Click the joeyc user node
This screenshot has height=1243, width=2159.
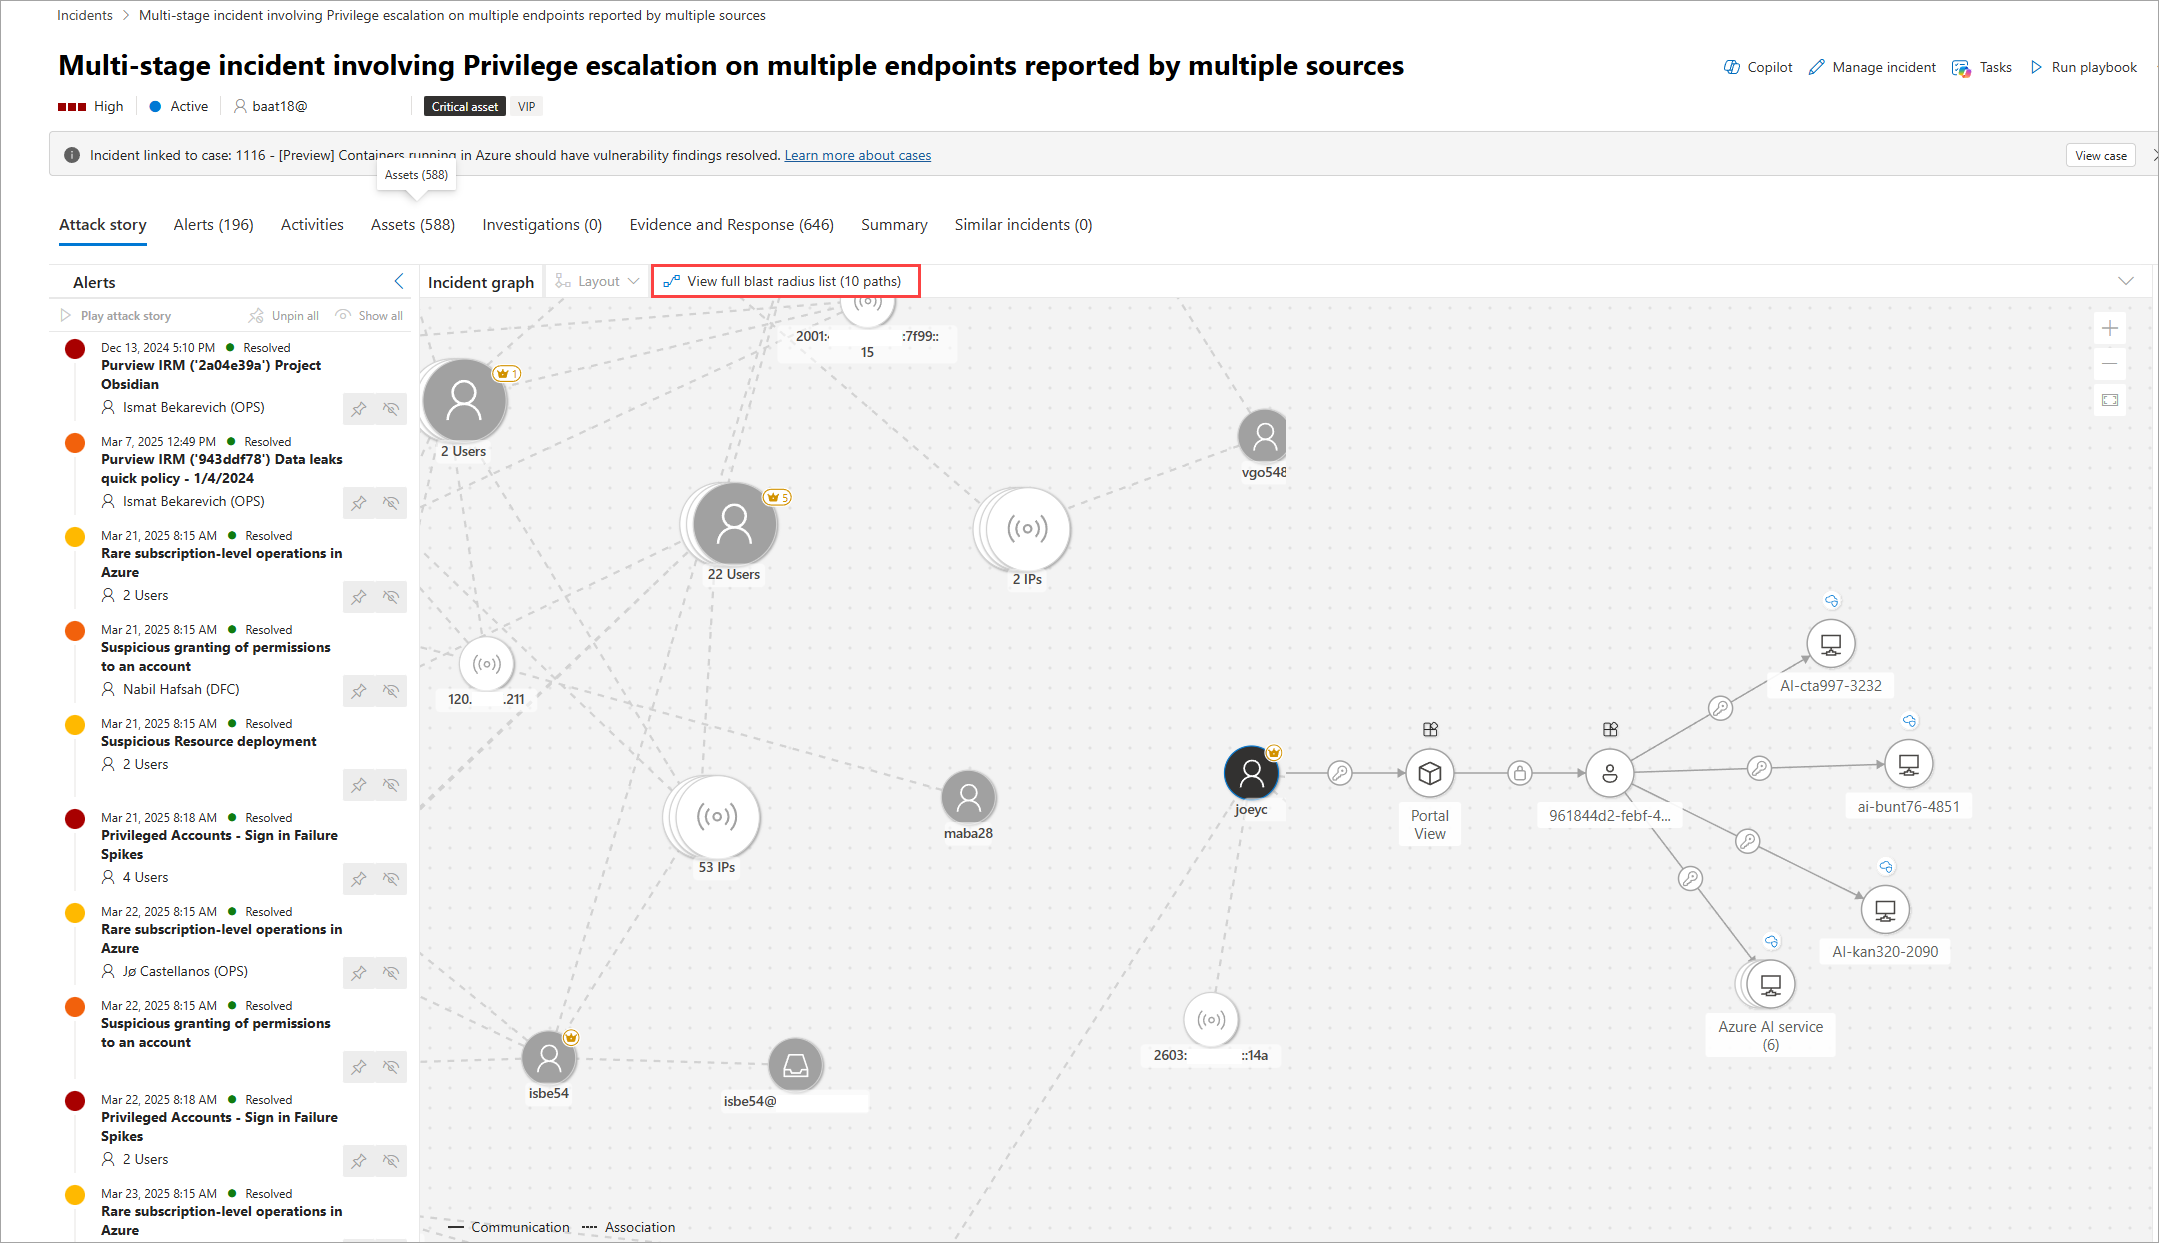pyautogui.click(x=1251, y=773)
